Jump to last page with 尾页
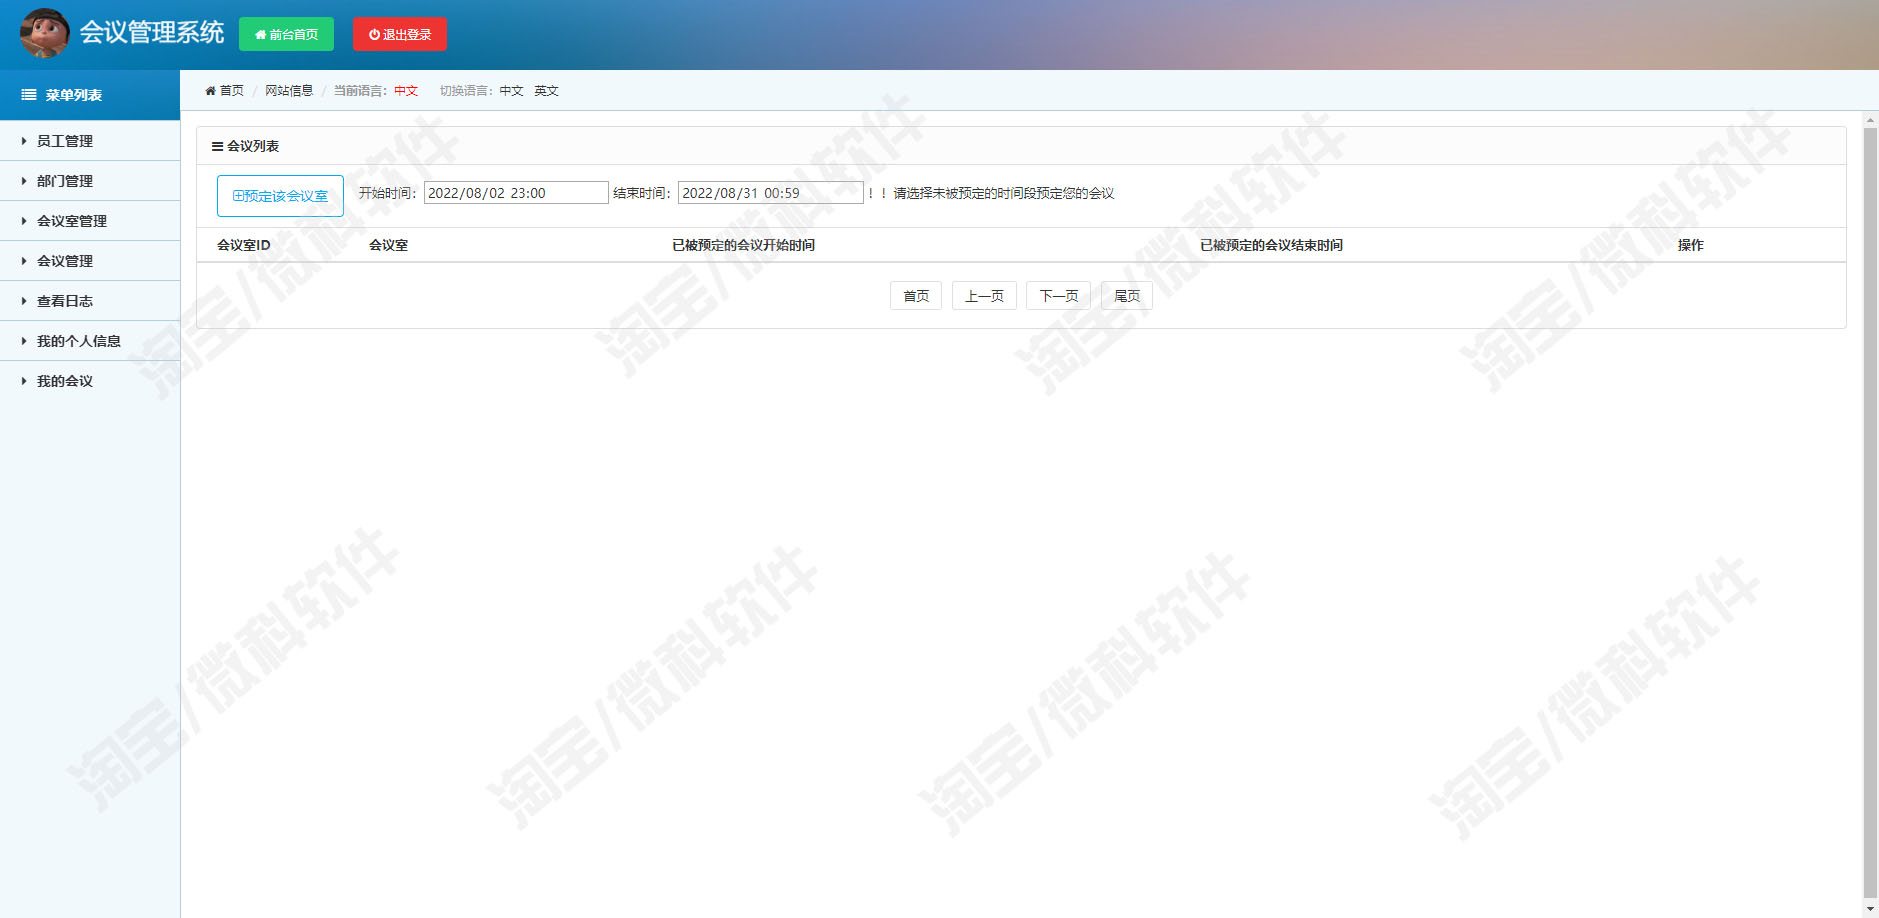This screenshot has height=918, width=1879. [1127, 296]
